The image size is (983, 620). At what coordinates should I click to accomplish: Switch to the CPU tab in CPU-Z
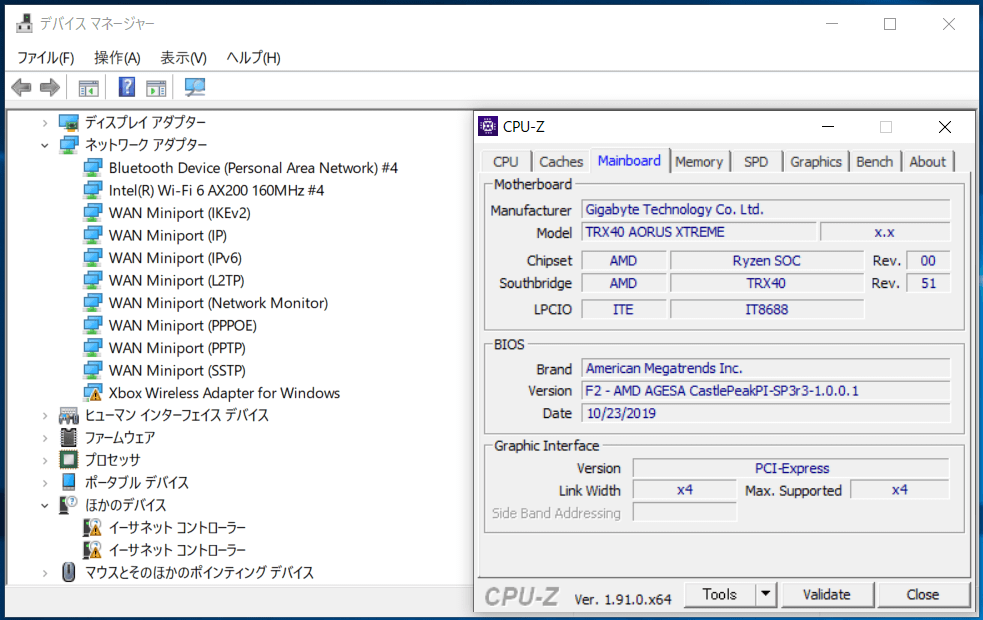pyautogui.click(x=506, y=162)
